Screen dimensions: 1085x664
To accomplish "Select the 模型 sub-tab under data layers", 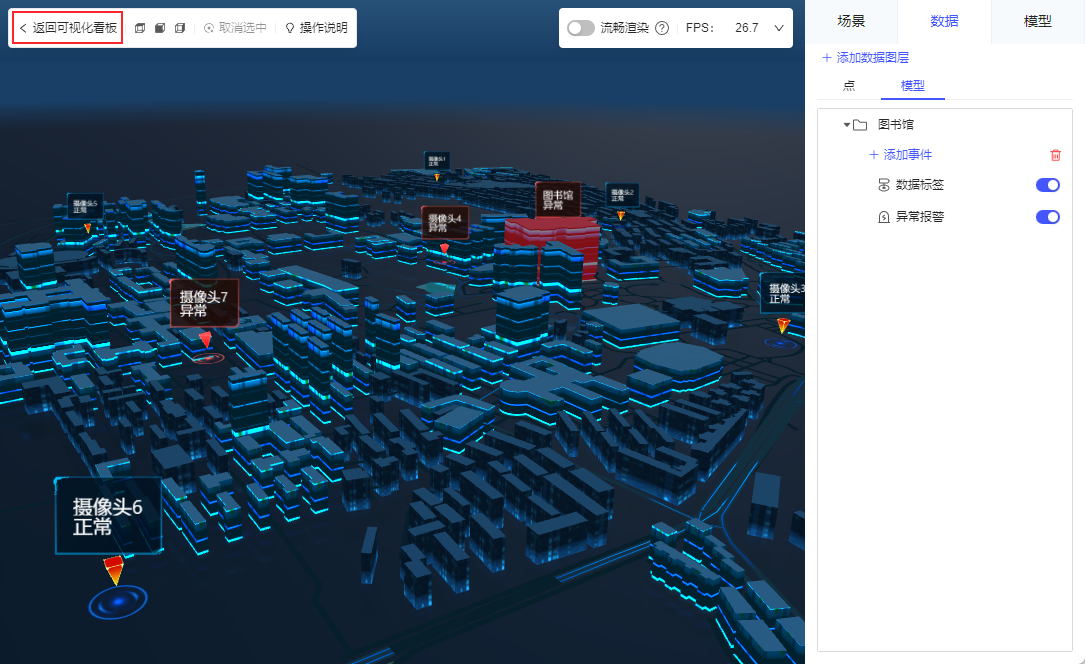I will click(913, 86).
